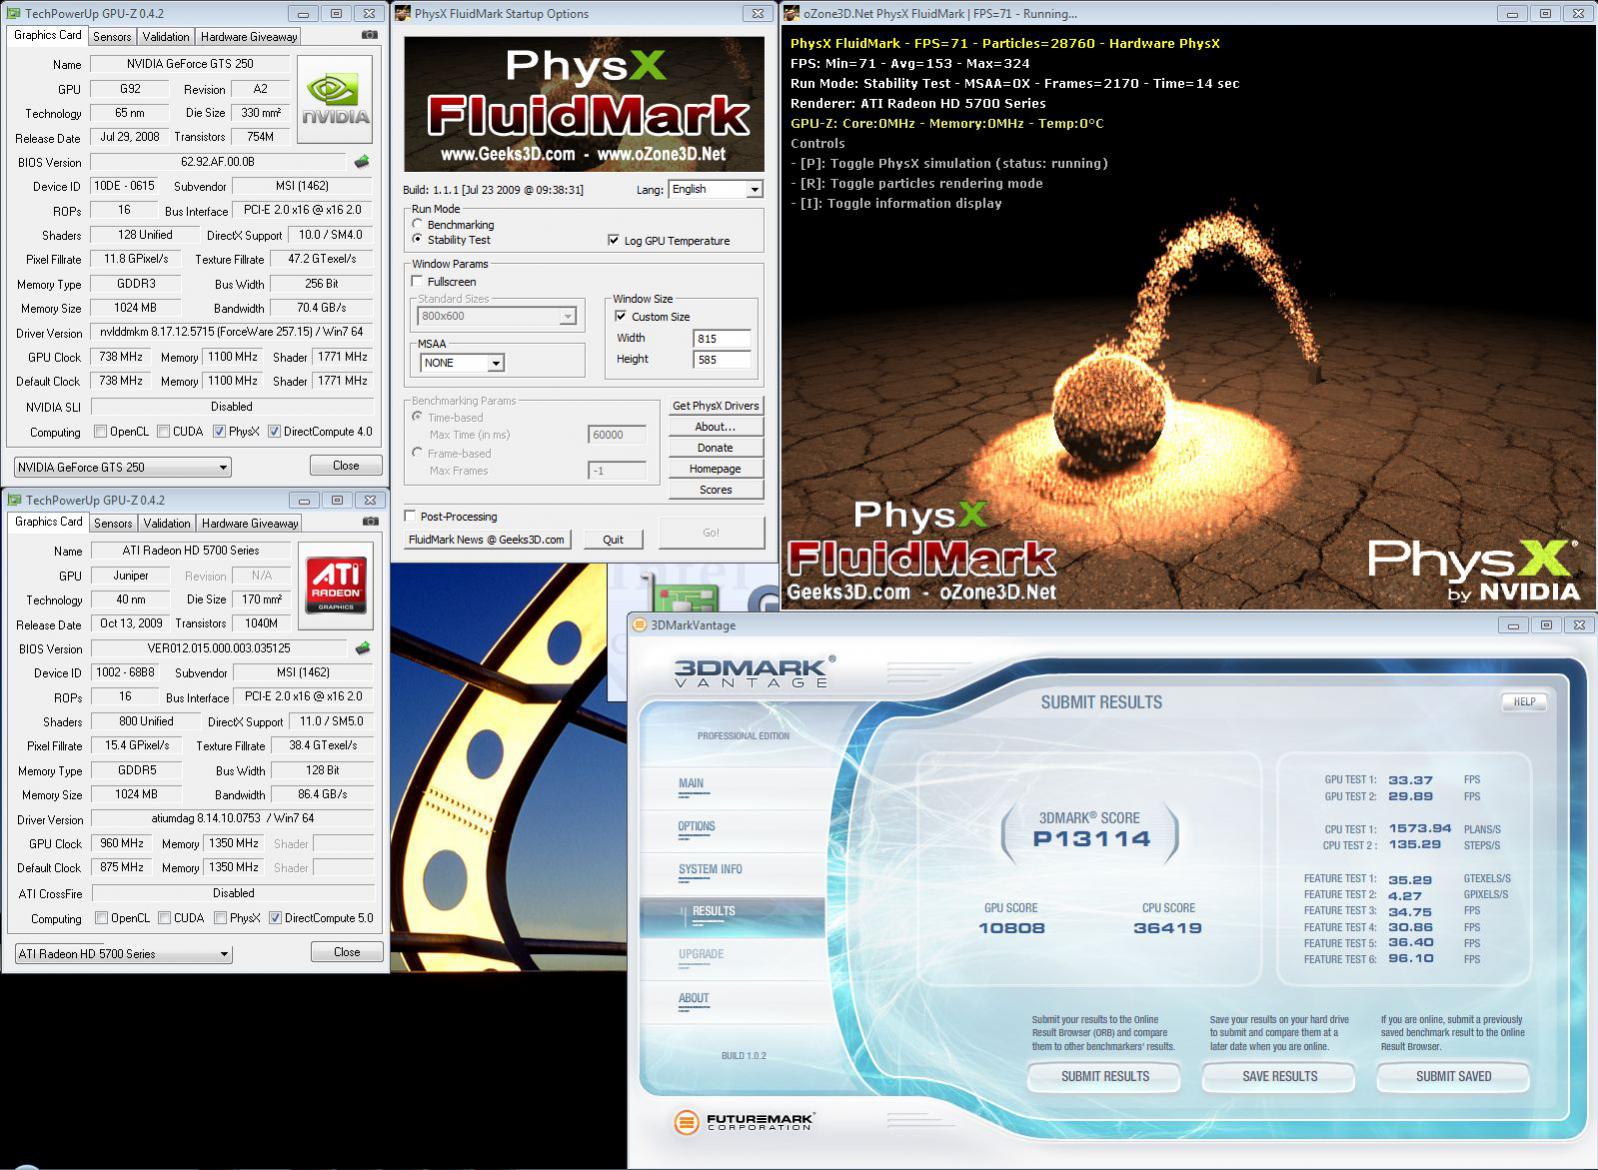Click the Donate button
Screen dimensions: 1598x1170
pos(715,448)
